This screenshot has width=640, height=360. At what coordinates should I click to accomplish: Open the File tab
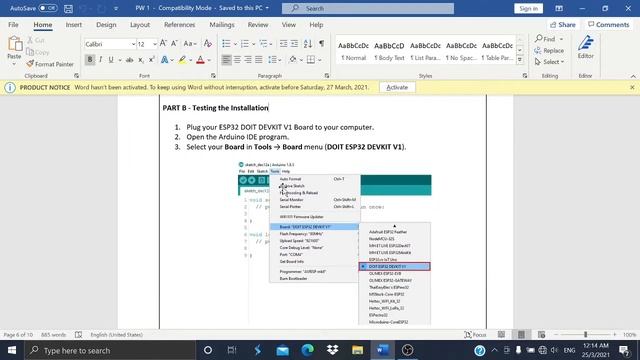coord(13,25)
